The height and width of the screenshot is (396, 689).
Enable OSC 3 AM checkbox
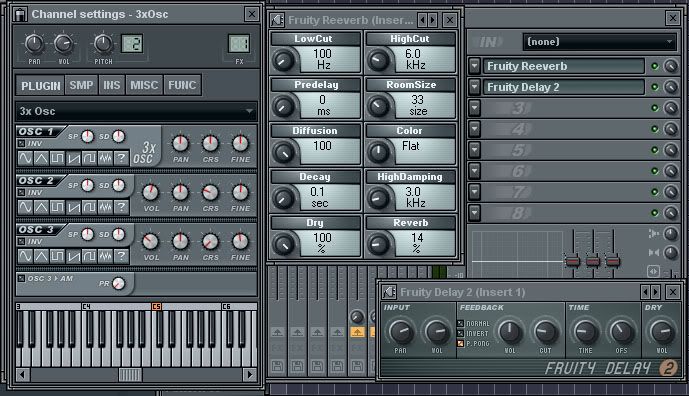22,278
